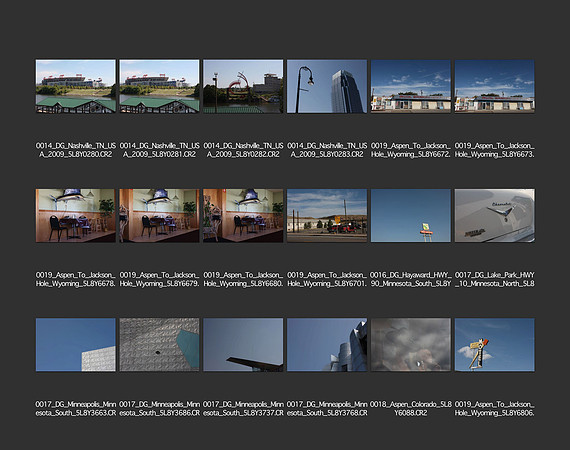Click file name ending SL8Y0283.CR2
The height and width of the screenshot is (450, 570).
click(x=327, y=150)
